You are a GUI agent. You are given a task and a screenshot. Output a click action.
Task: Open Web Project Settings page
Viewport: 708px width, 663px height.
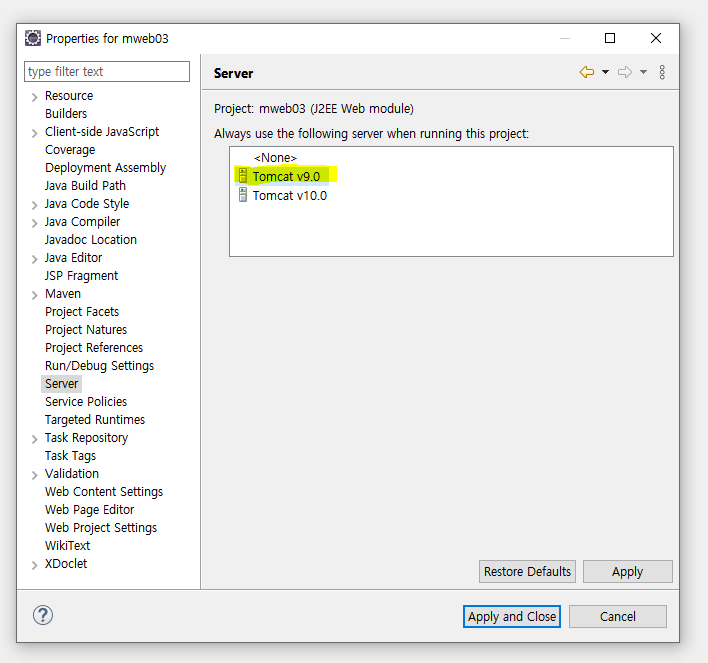click(101, 528)
